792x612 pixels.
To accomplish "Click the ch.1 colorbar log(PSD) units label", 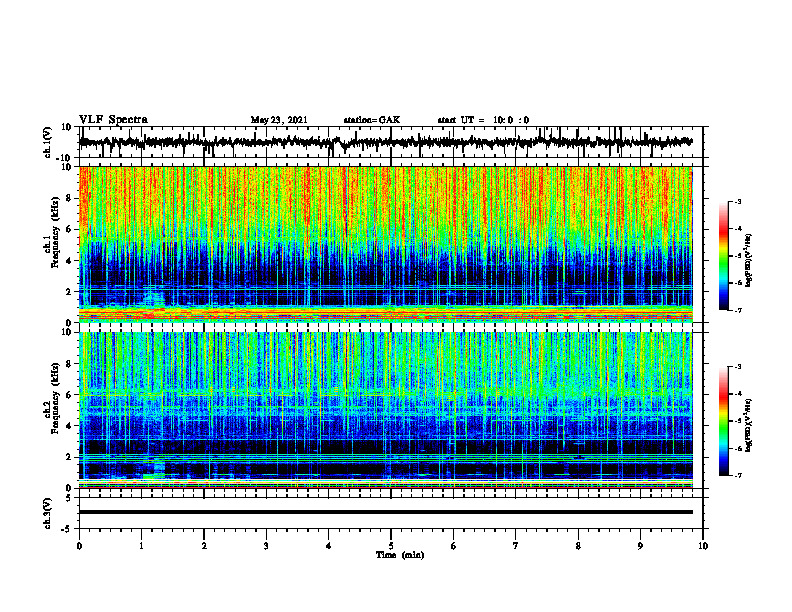I will [x=749, y=260].
